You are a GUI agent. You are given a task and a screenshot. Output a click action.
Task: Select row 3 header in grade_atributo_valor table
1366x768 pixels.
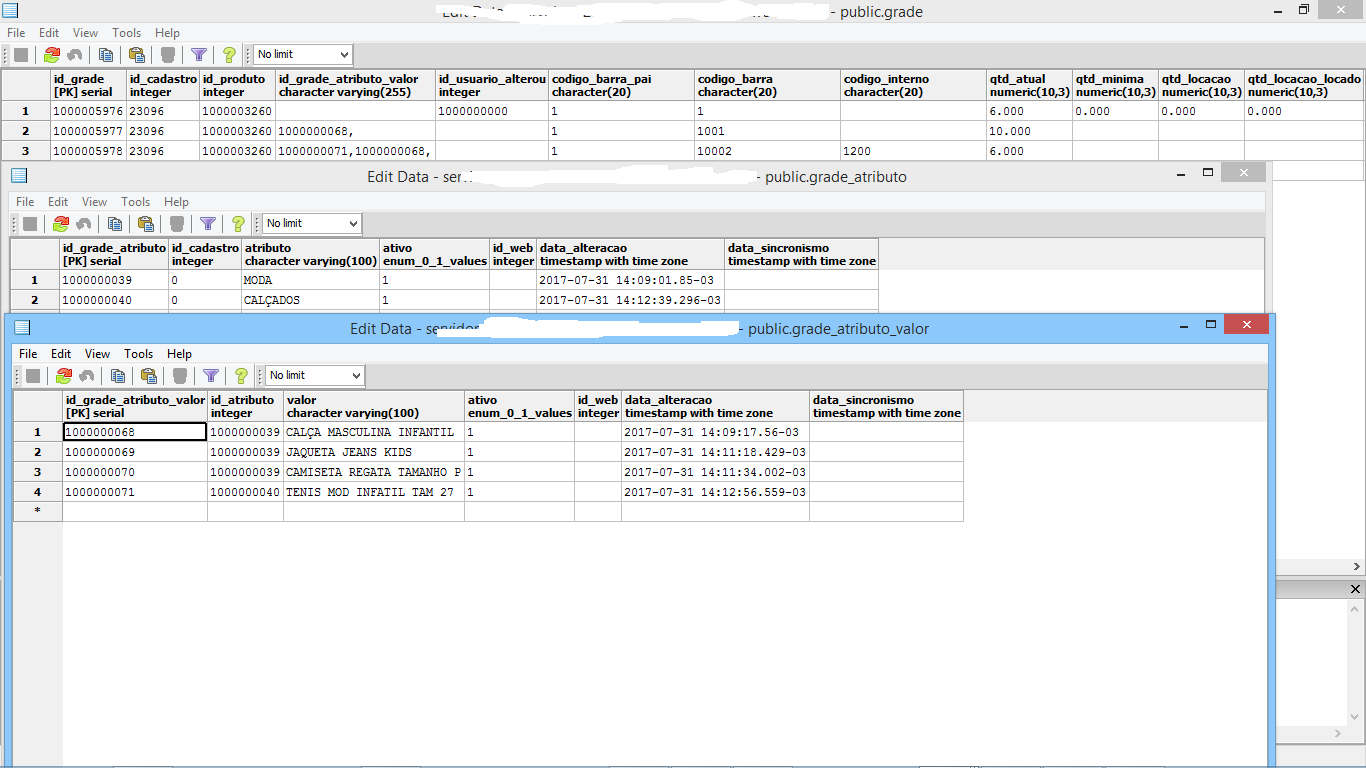(38, 472)
